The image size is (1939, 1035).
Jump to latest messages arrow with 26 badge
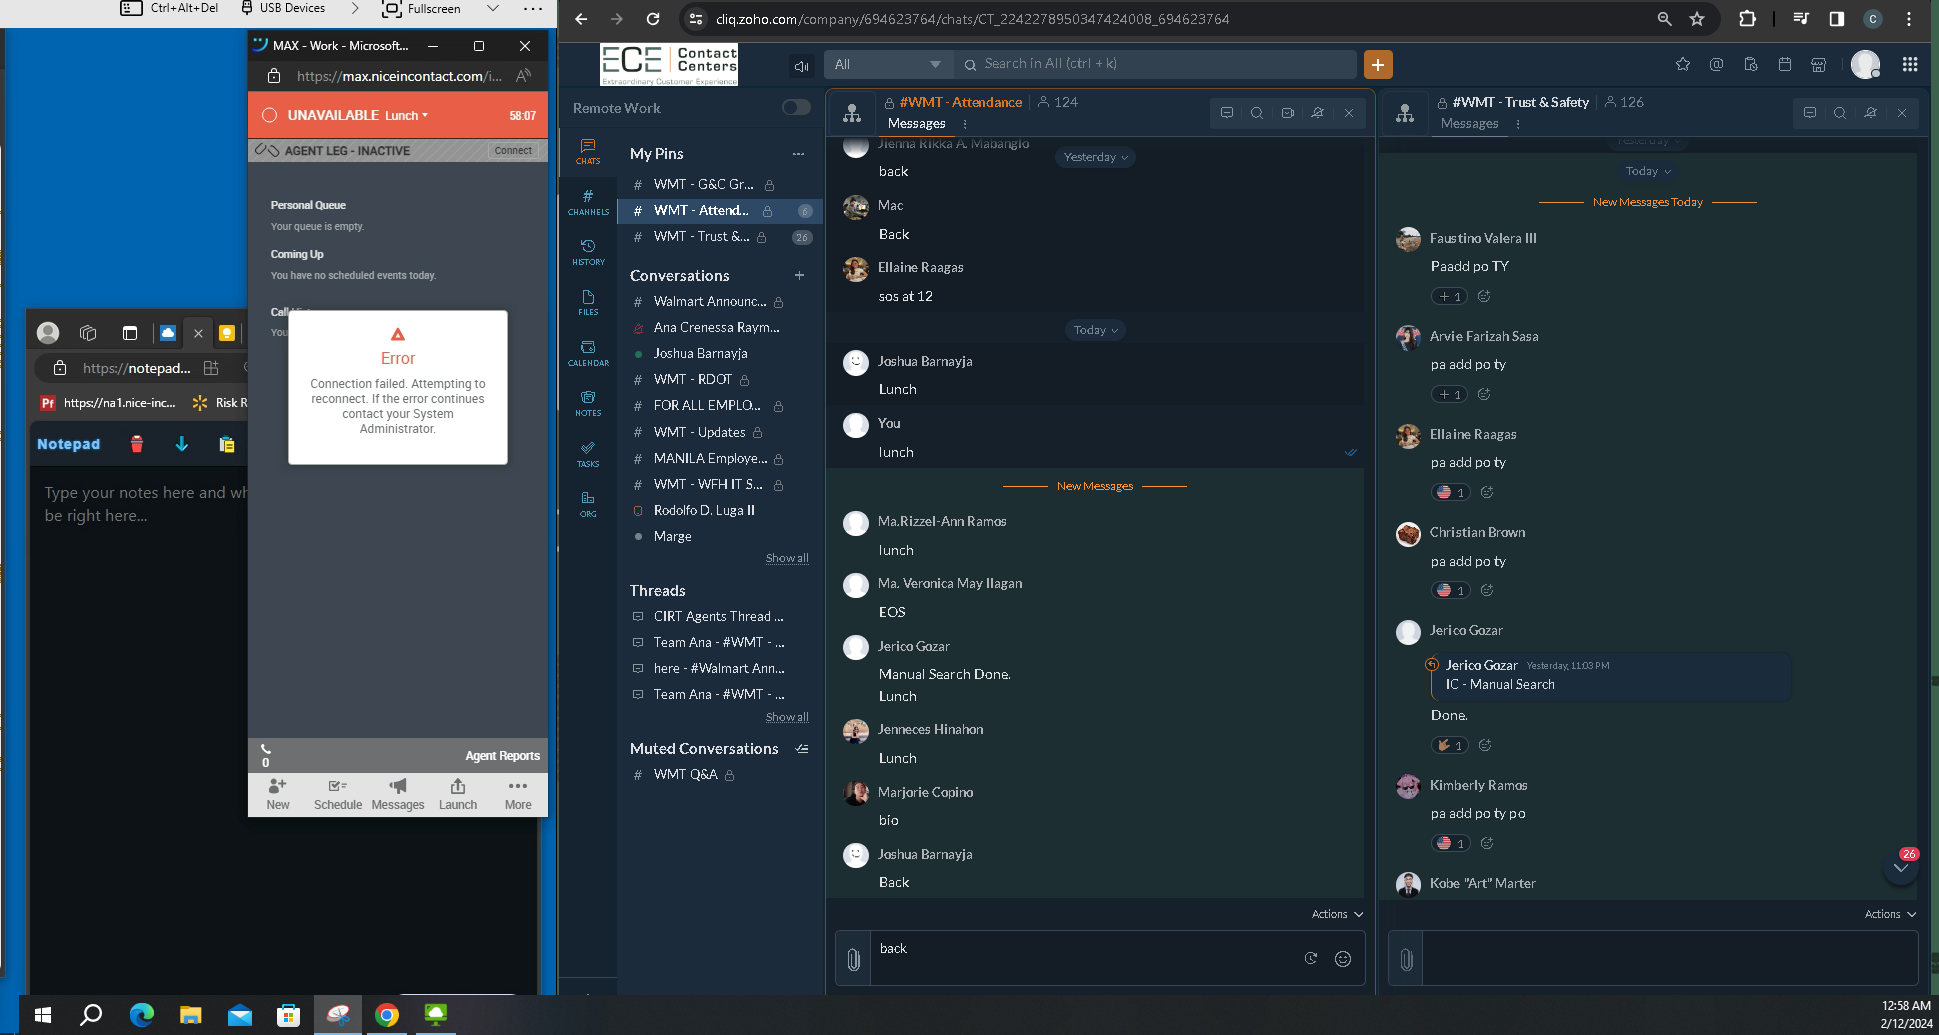click(x=1901, y=867)
